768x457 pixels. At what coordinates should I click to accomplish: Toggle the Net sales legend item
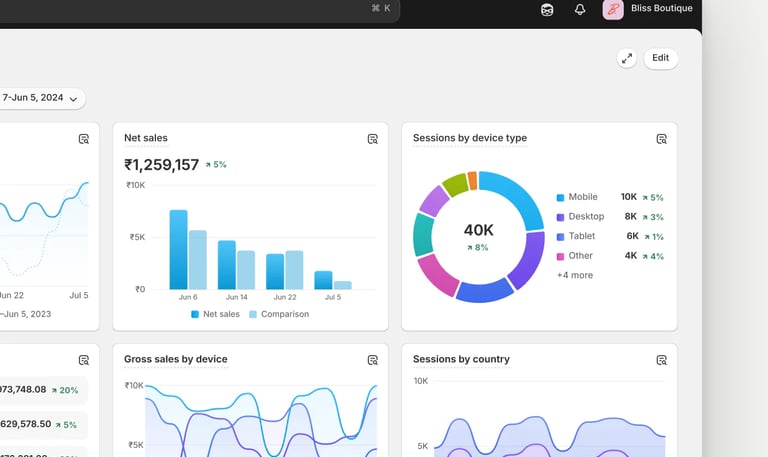(x=216, y=314)
